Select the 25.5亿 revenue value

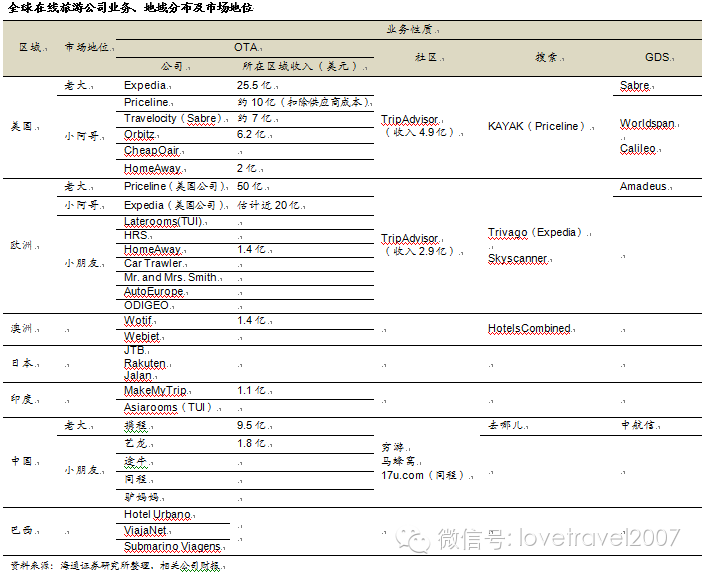click(254, 85)
